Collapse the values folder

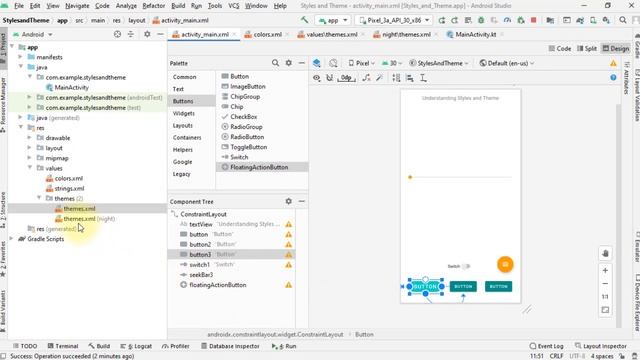pos(30,168)
